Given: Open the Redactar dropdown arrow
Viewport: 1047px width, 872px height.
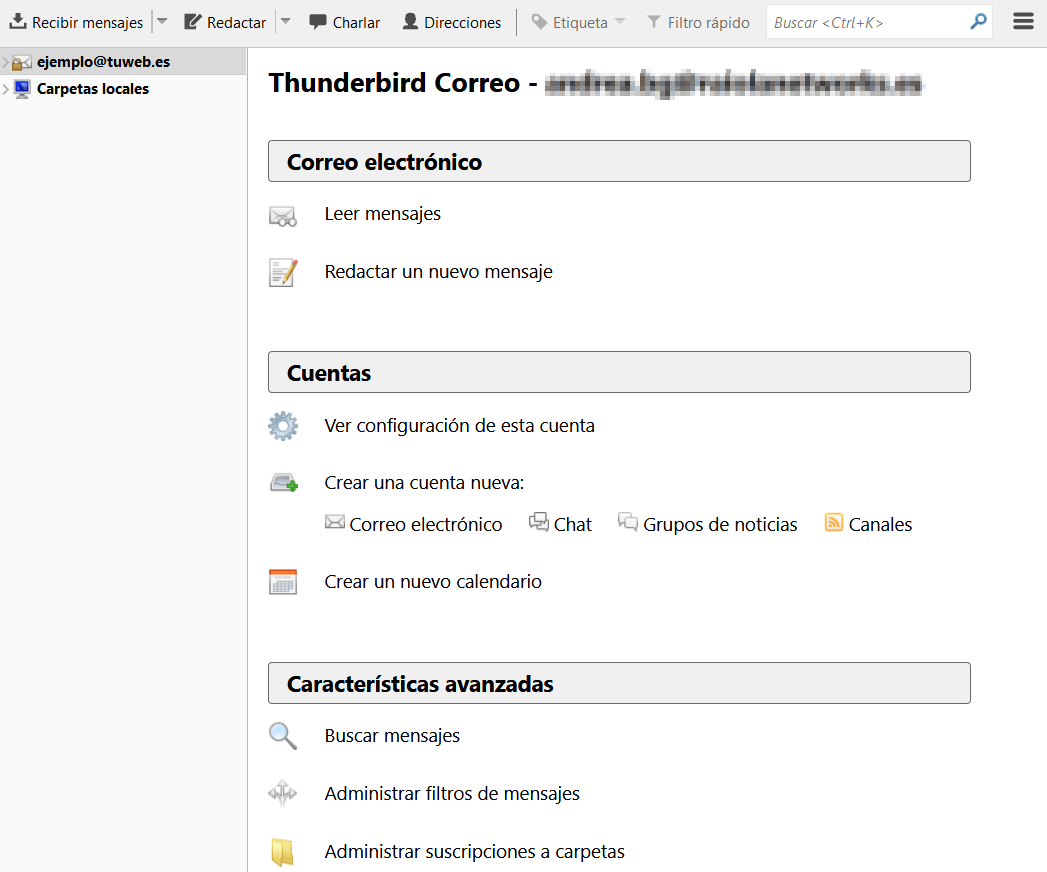Looking at the screenshot, I should pos(286,21).
